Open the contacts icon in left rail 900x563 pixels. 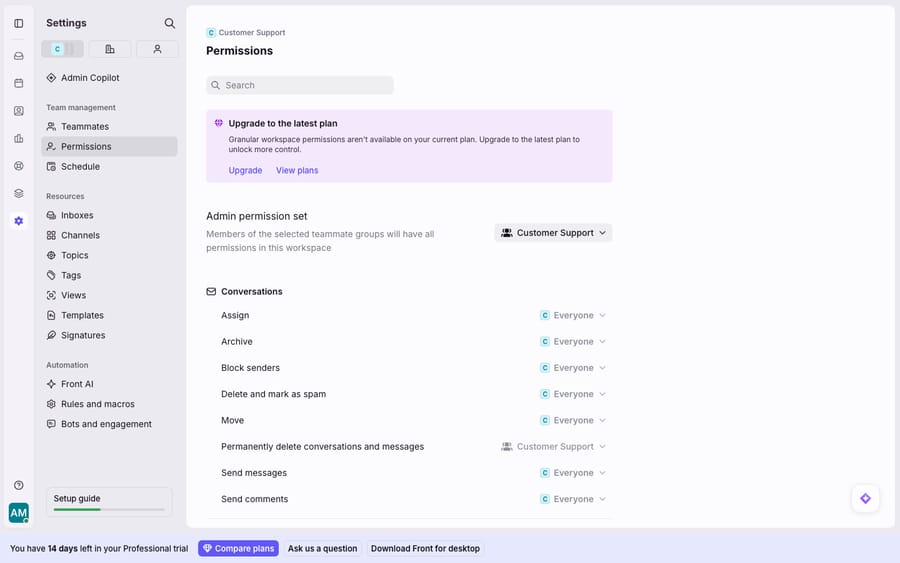point(18,111)
